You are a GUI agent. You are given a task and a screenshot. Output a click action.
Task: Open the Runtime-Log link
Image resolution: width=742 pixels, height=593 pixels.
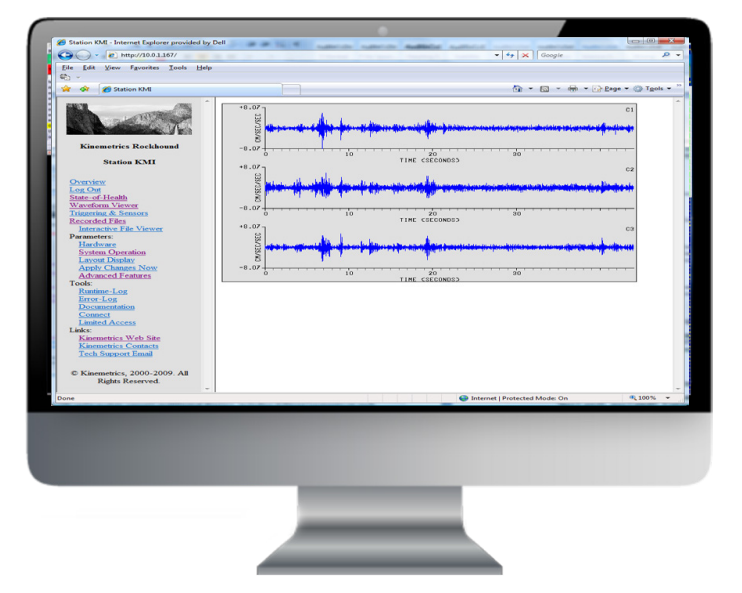click(103, 291)
